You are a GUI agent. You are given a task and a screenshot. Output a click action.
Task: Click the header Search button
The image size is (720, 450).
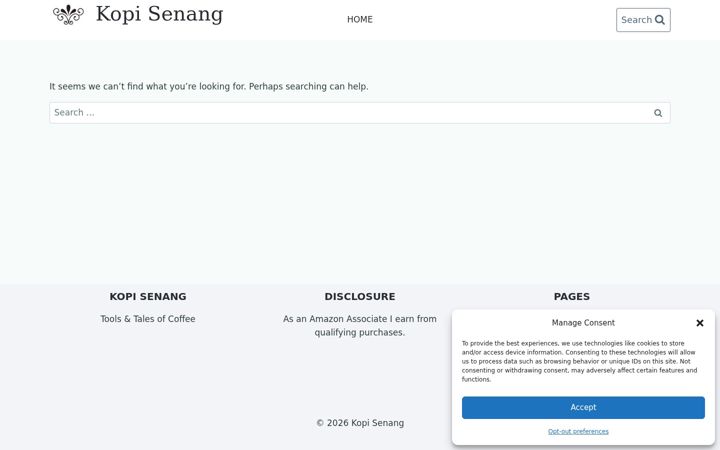coord(643,20)
